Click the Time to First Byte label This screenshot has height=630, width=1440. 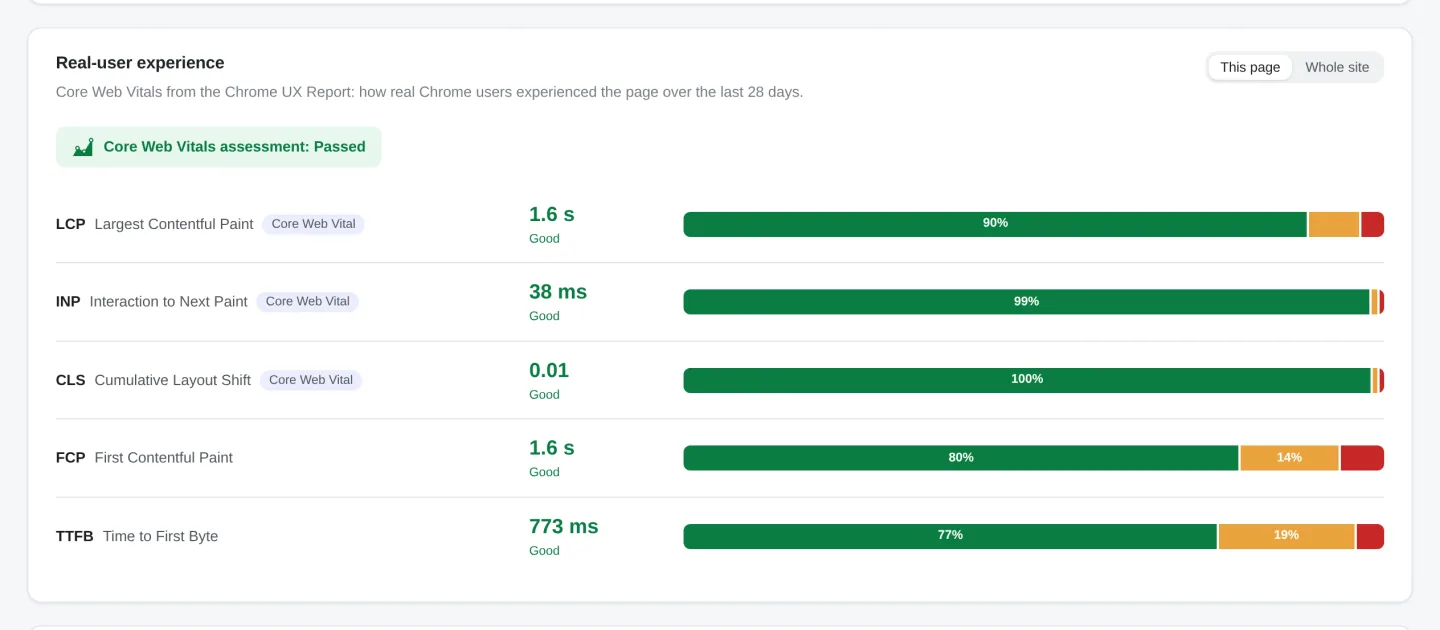point(160,536)
